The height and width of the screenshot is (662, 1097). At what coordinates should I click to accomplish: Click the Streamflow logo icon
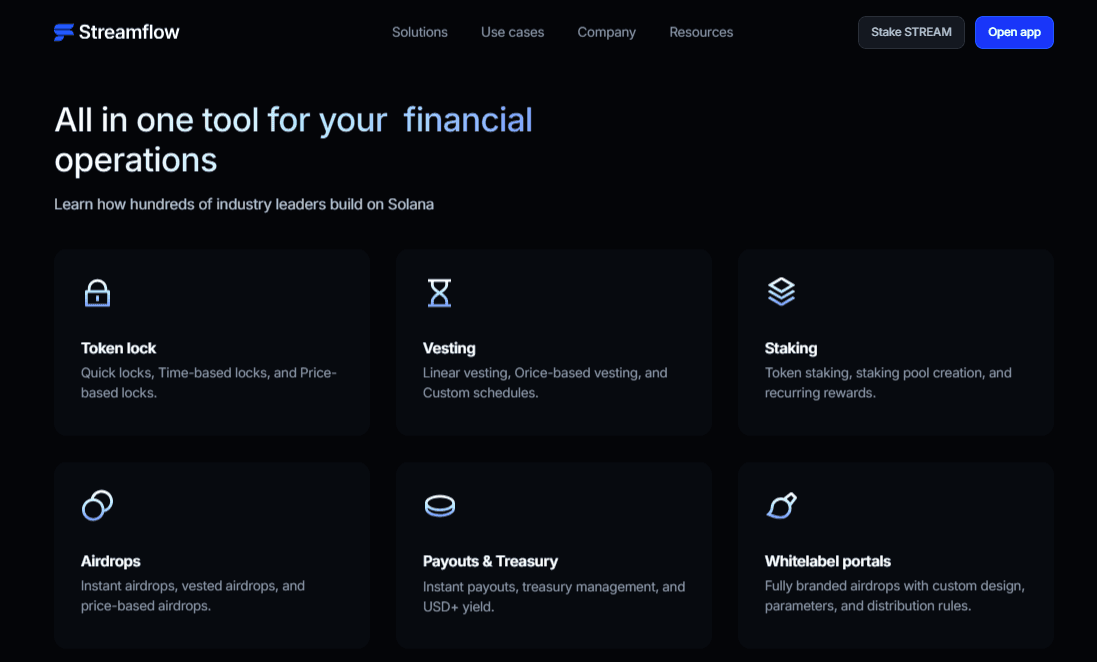pos(64,32)
